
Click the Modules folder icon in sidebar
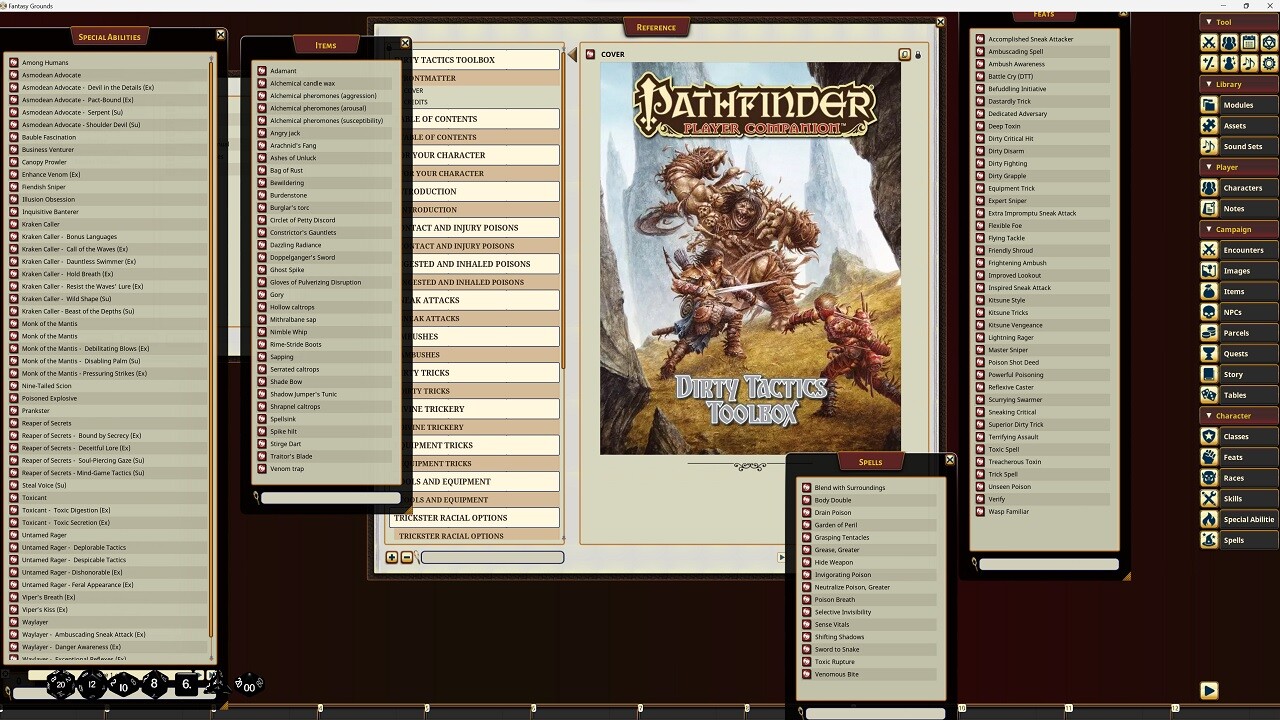click(1209, 105)
